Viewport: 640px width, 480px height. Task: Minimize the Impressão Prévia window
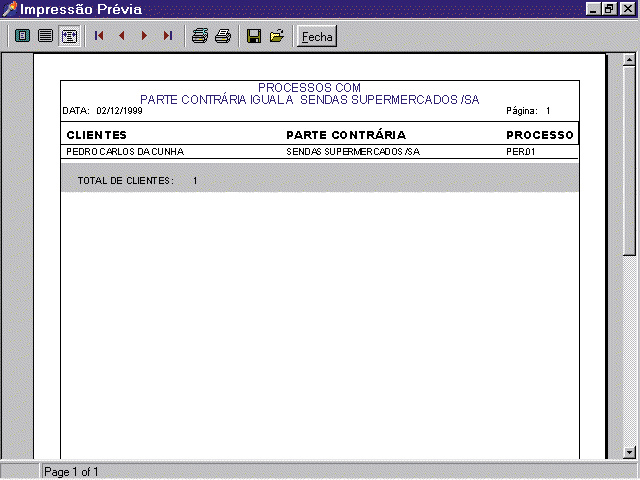click(x=594, y=9)
